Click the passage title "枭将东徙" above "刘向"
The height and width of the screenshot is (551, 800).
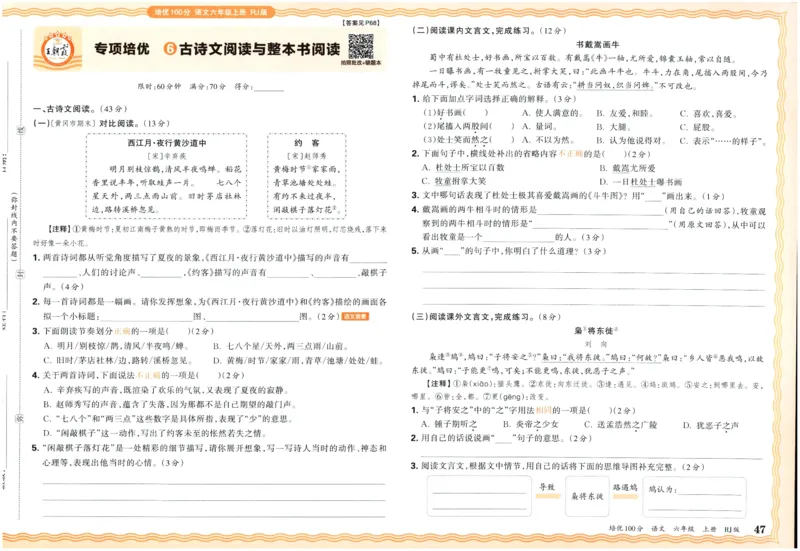[595, 331]
